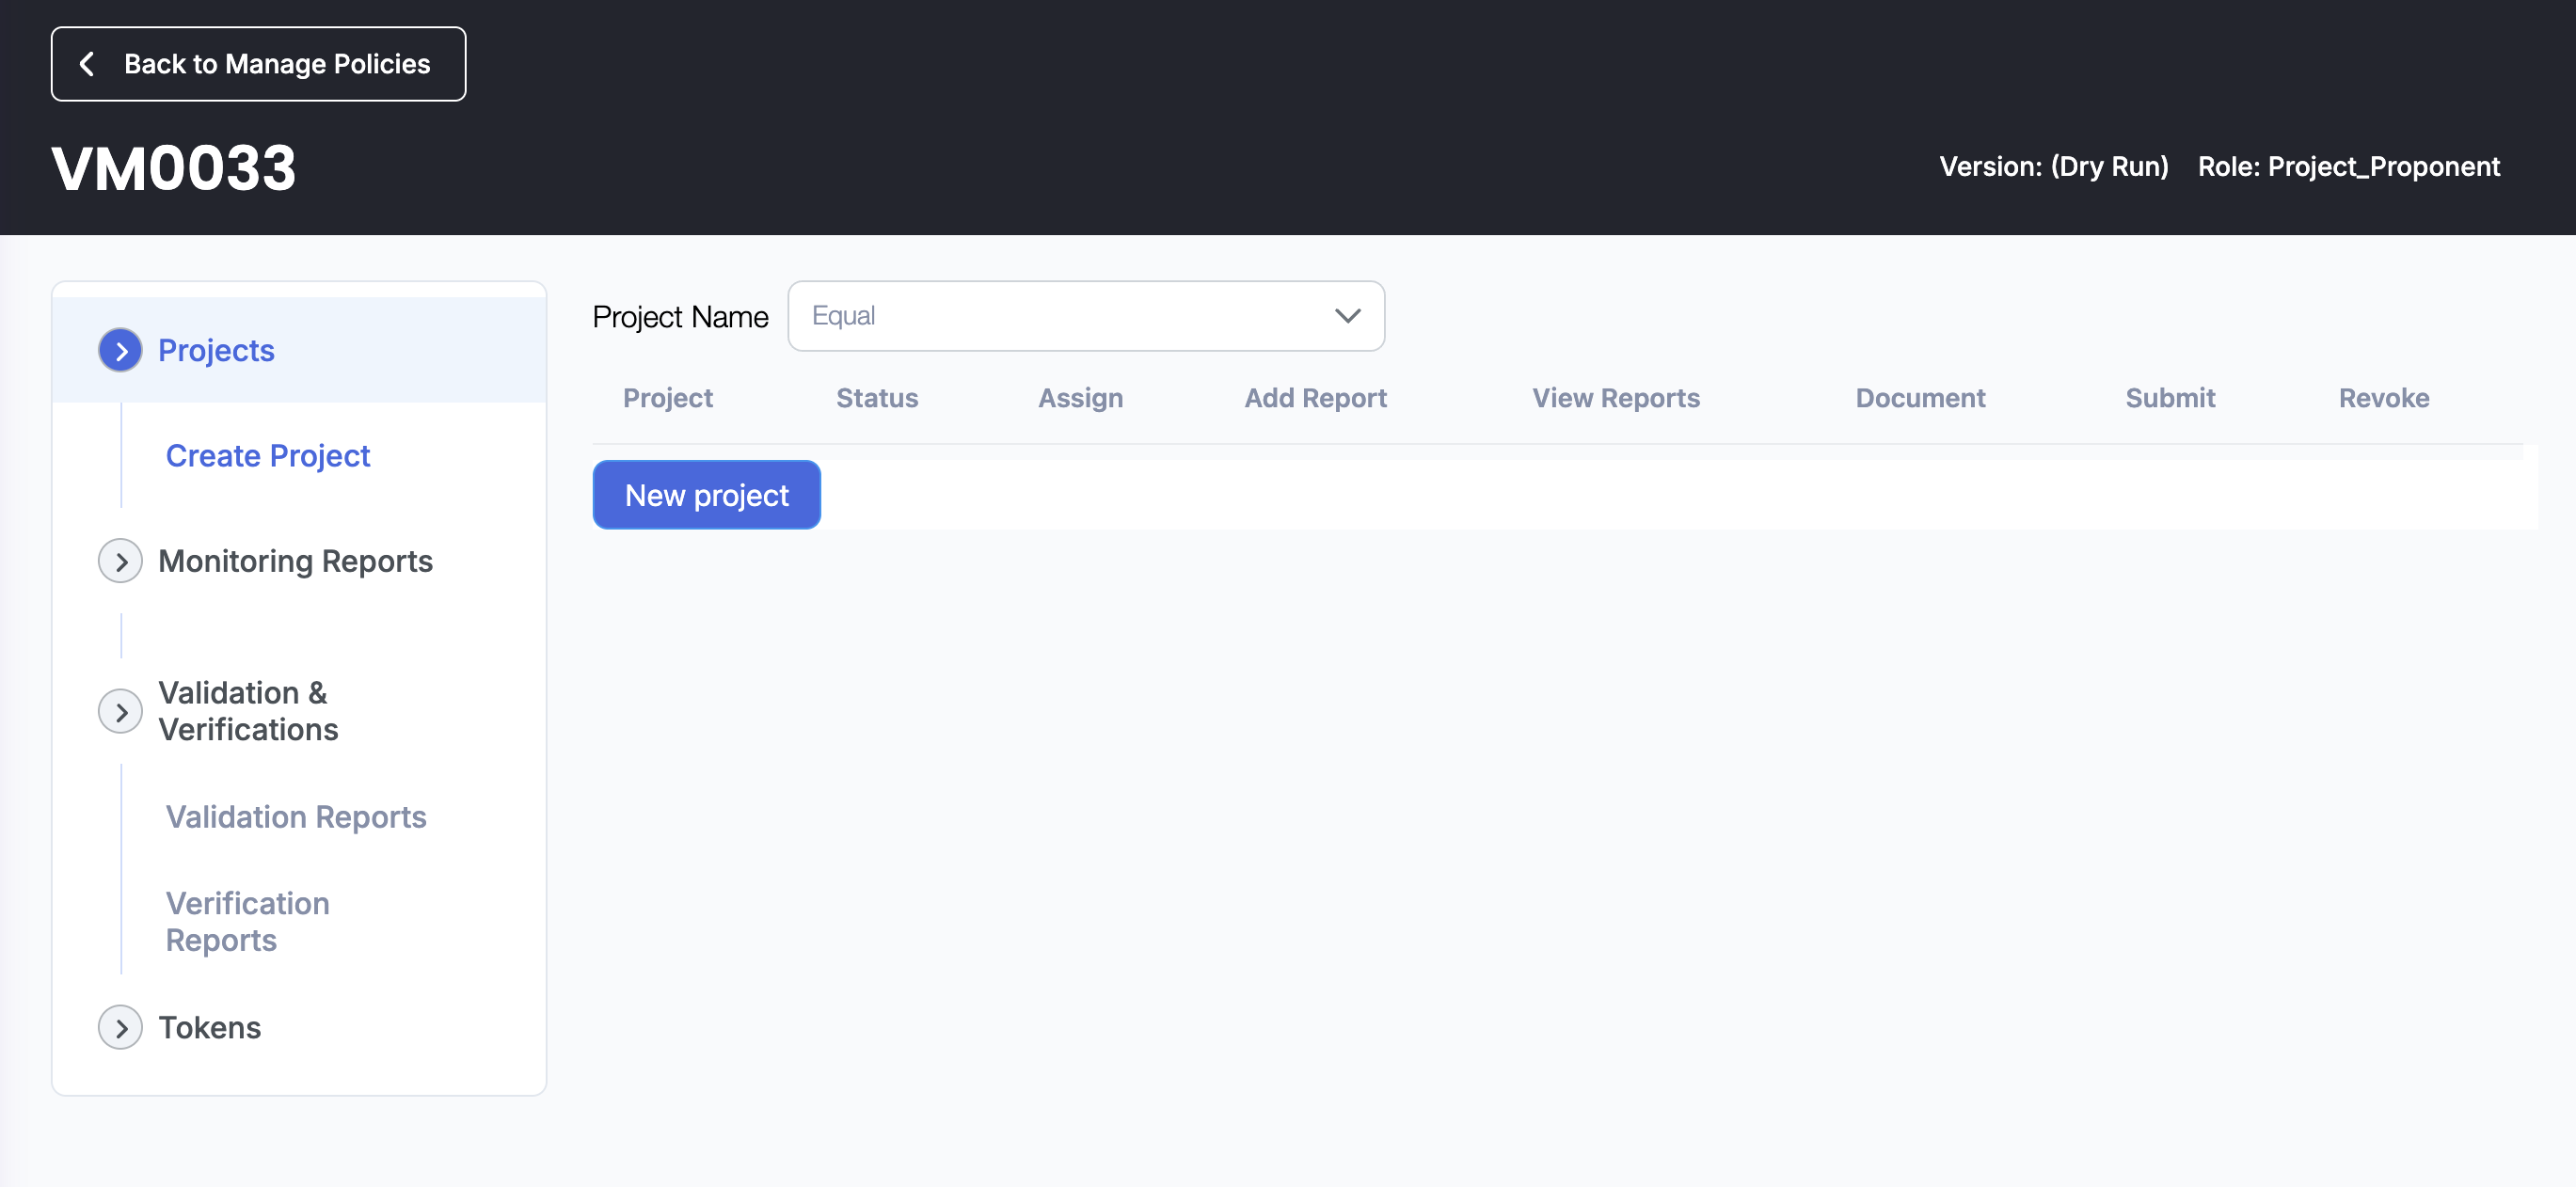
Task: Go Back to Manage Policies
Action: (x=277, y=64)
